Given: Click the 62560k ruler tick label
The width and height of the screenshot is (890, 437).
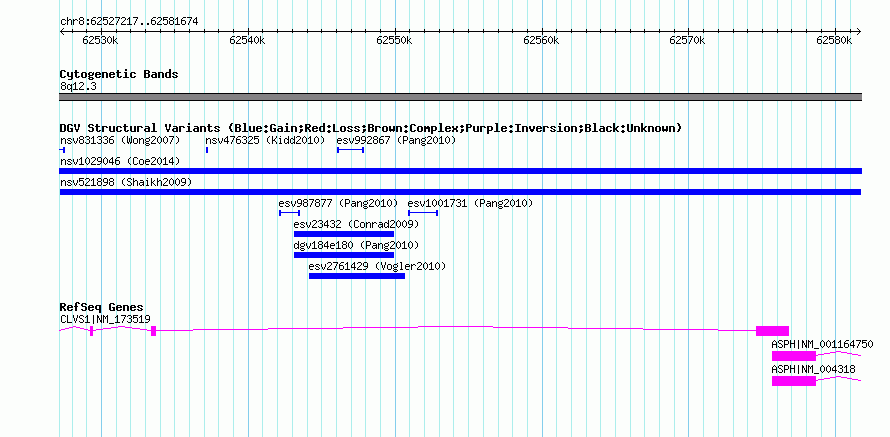Looking at the screenshot, I should coord(541,40).
